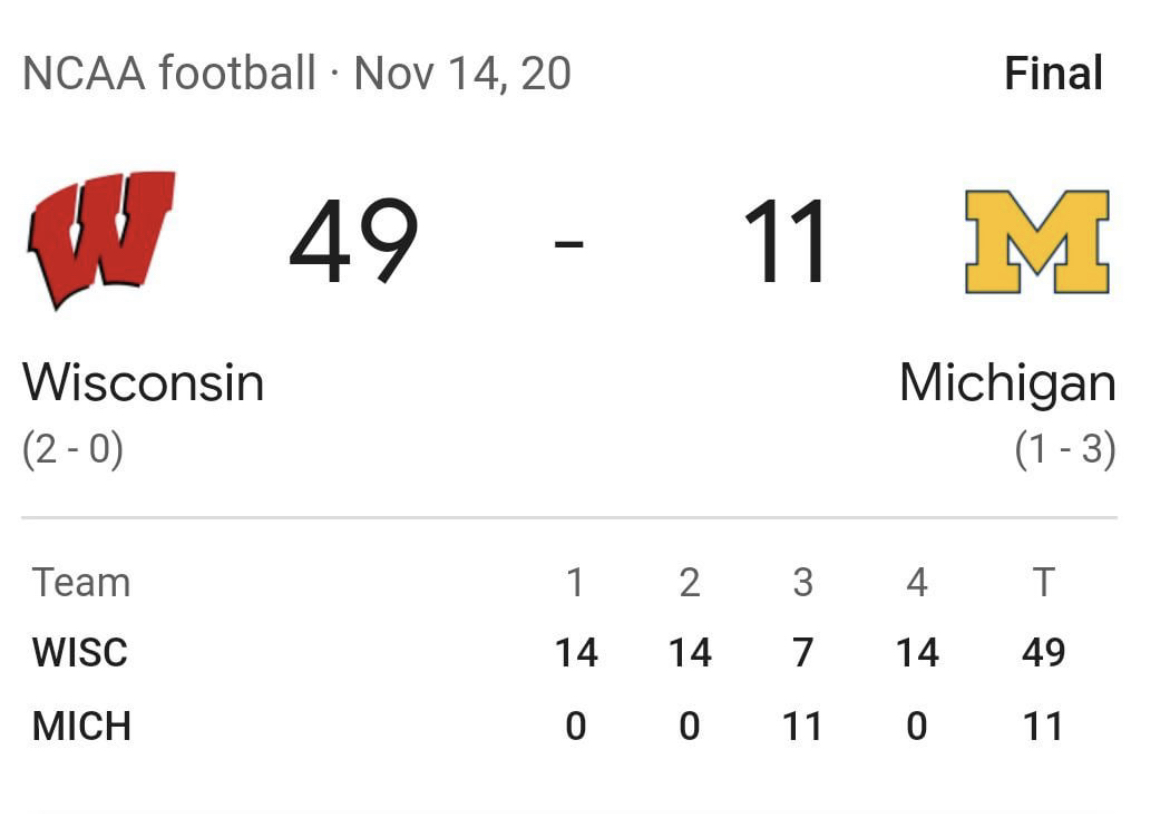Click Wisconsin's third quarter score 7
This screenshot has width=1170, height=814.
[x=803, y=653]
